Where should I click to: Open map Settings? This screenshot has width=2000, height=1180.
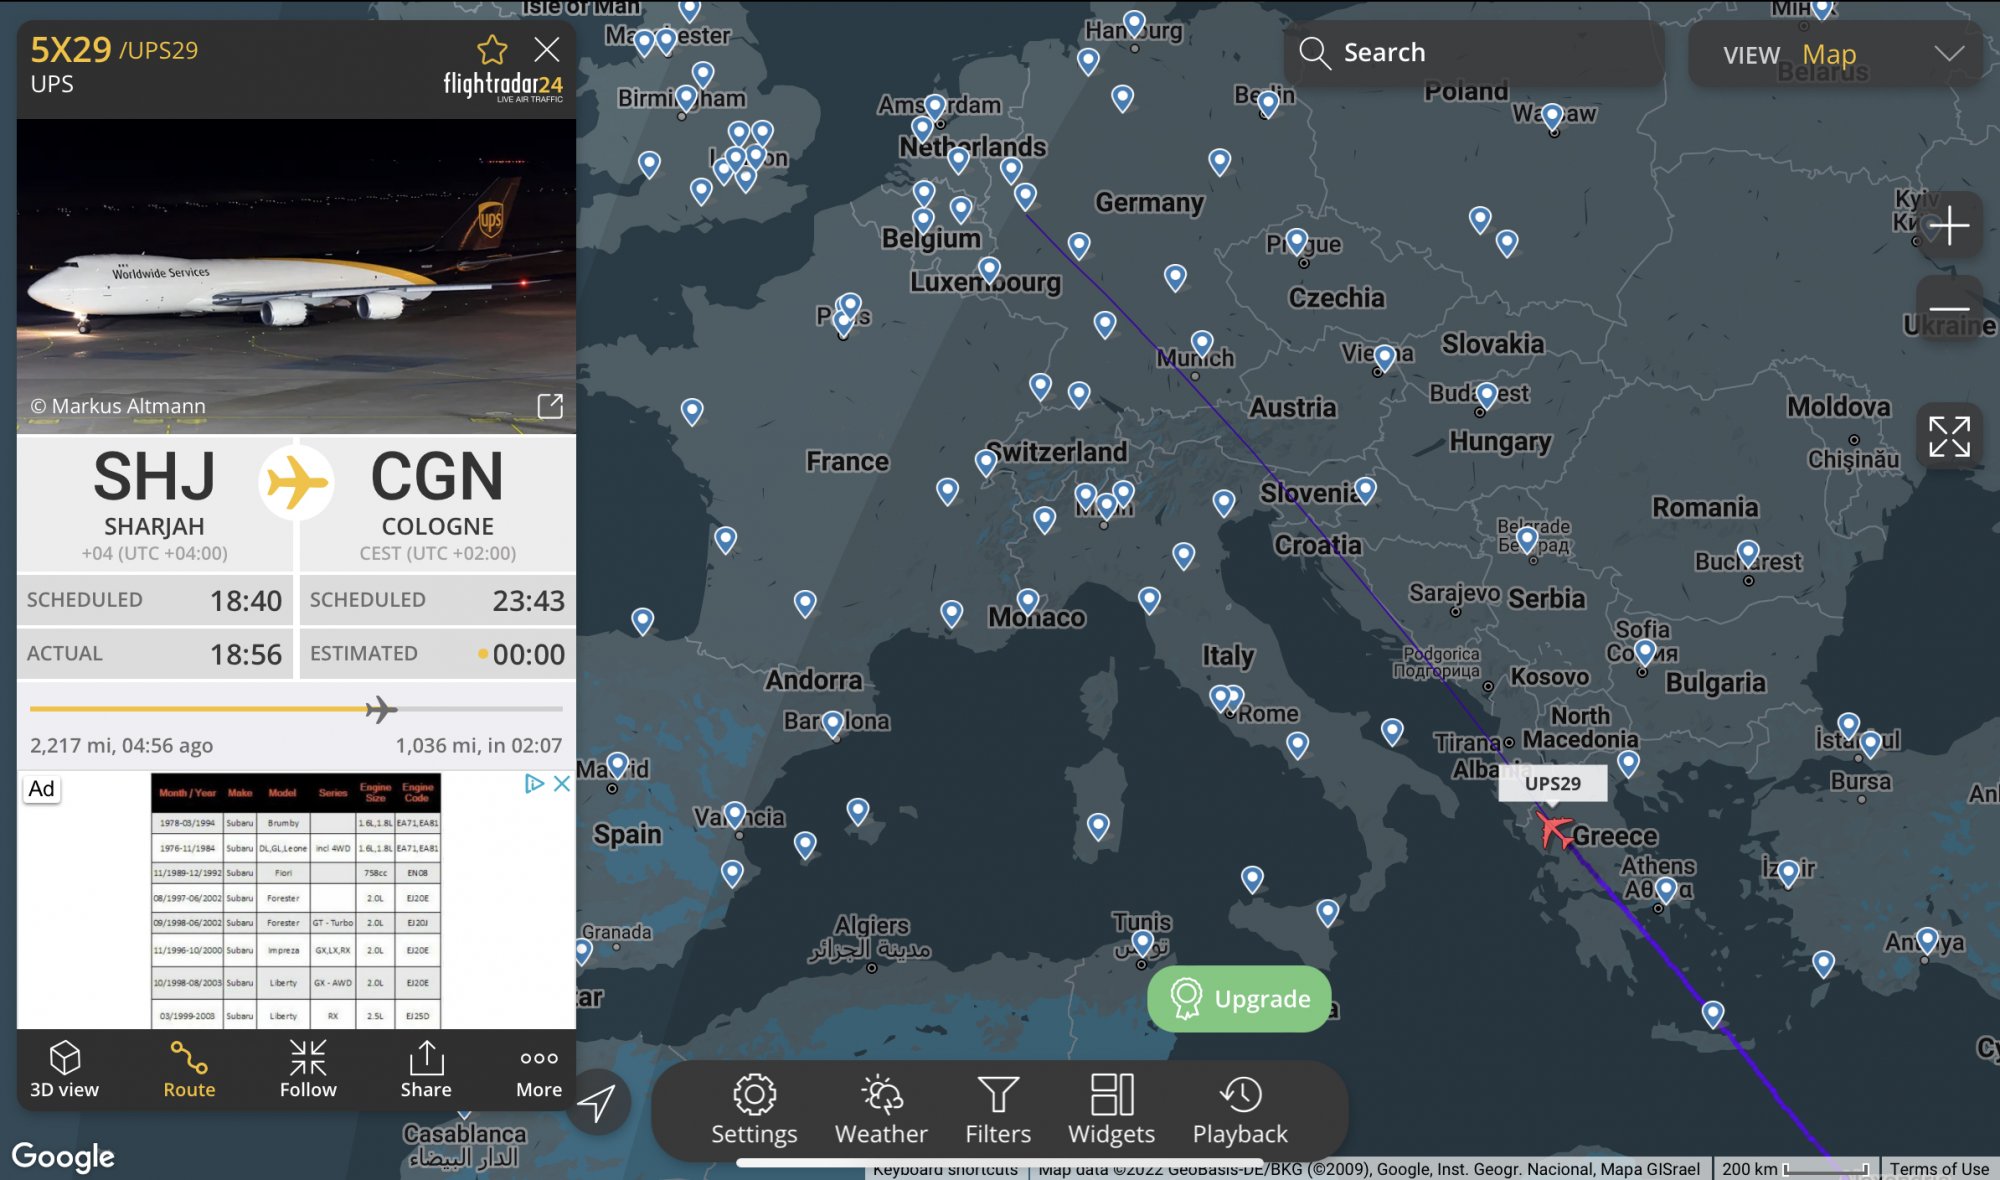coord(754,1110)
